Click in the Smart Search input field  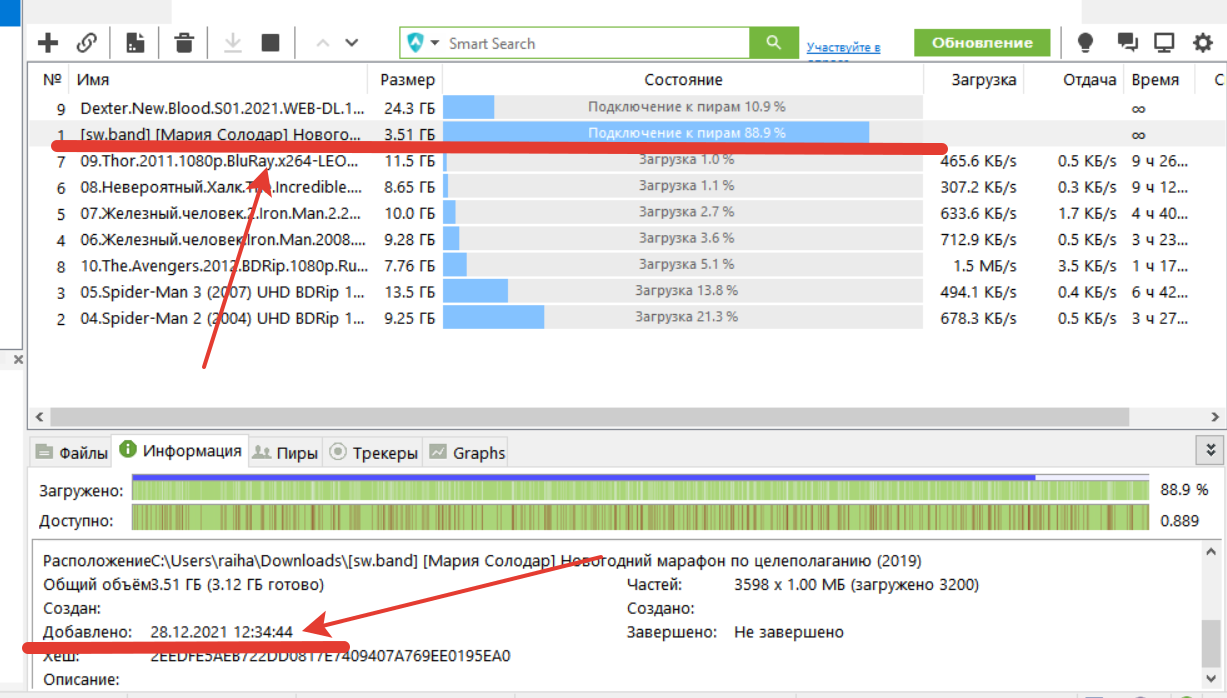[x=590, y=43]
